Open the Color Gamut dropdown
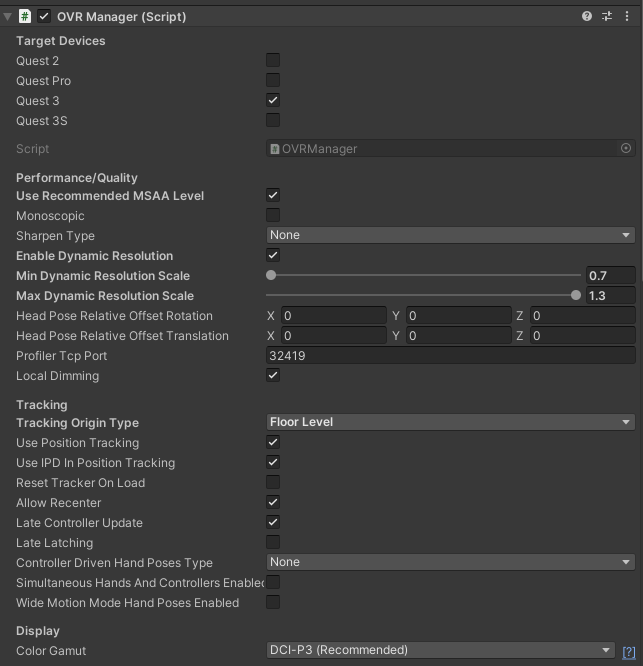 [x=440, y=650]
